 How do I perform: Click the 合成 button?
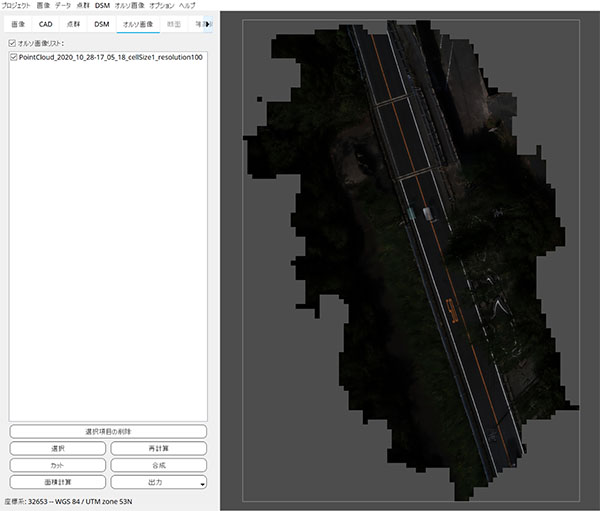(158, 465)
